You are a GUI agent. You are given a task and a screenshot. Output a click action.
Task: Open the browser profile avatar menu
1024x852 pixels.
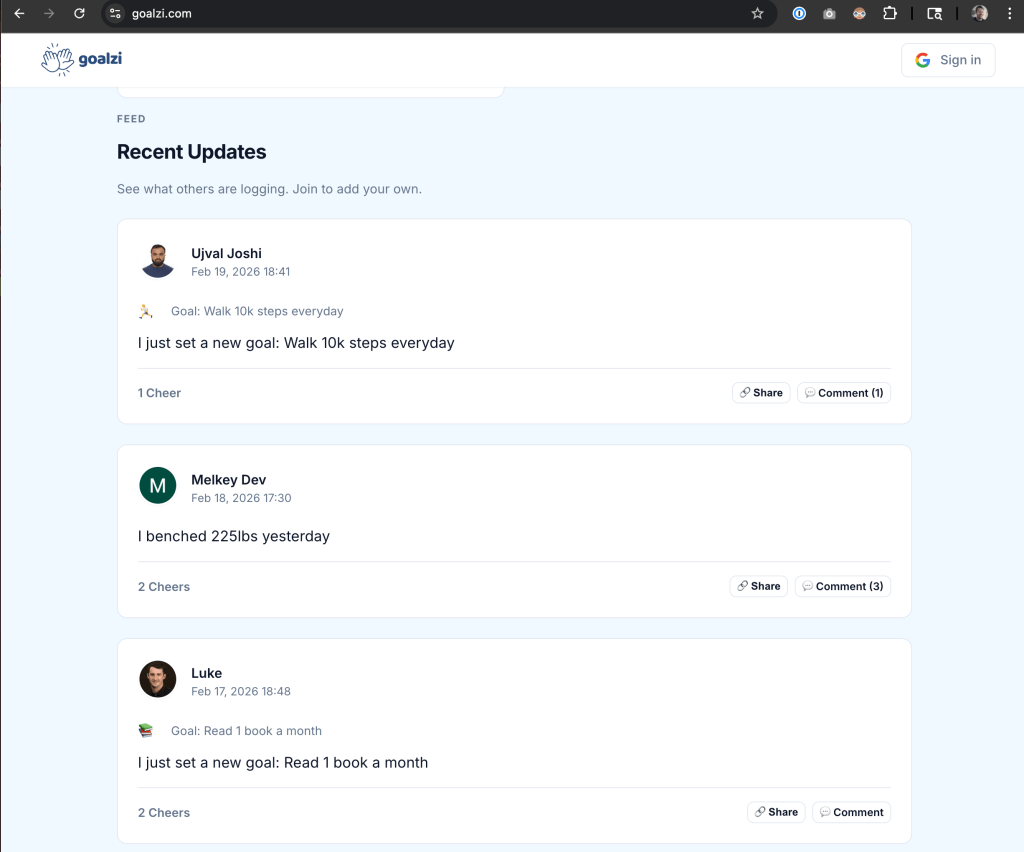click(978, 13)
